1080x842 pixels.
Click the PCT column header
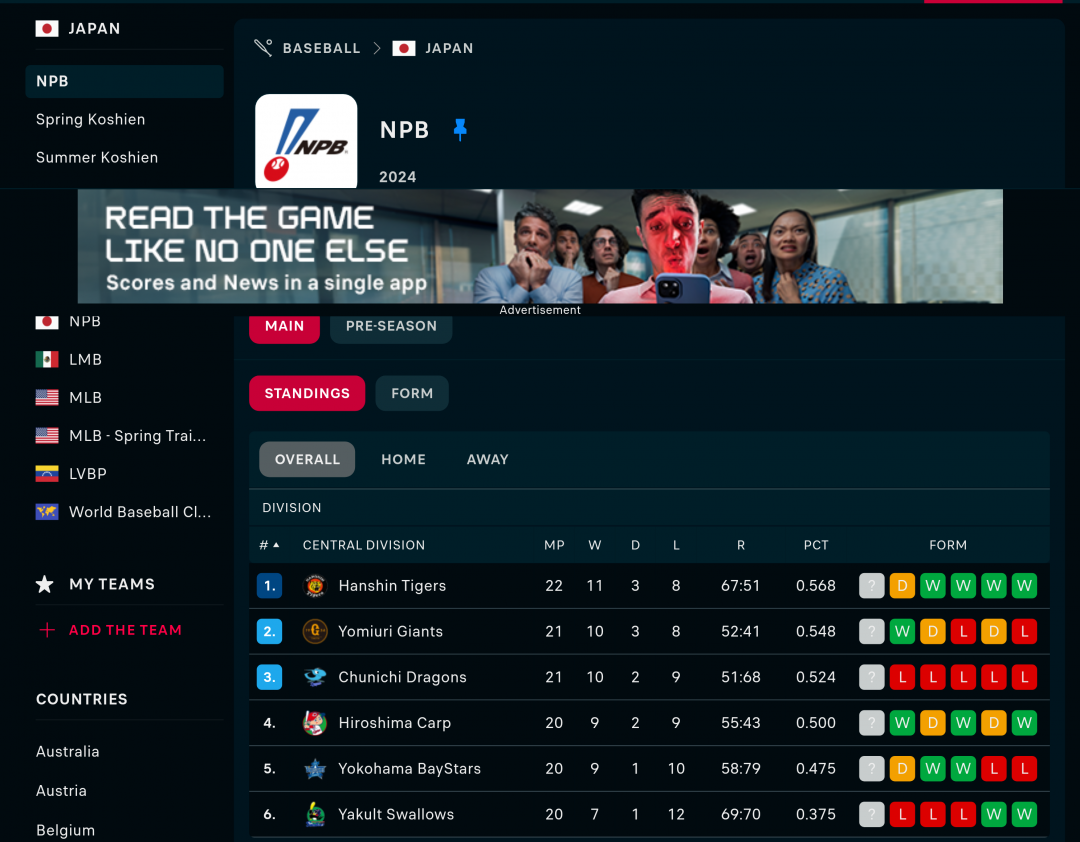tap(816, 545)
